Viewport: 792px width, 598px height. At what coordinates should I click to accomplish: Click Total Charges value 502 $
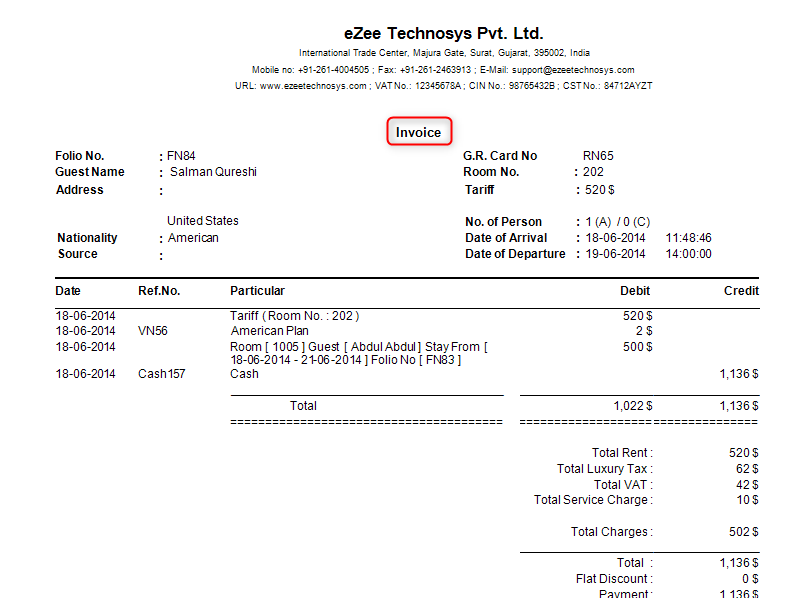pyautogui.click(x=744, y=532)
